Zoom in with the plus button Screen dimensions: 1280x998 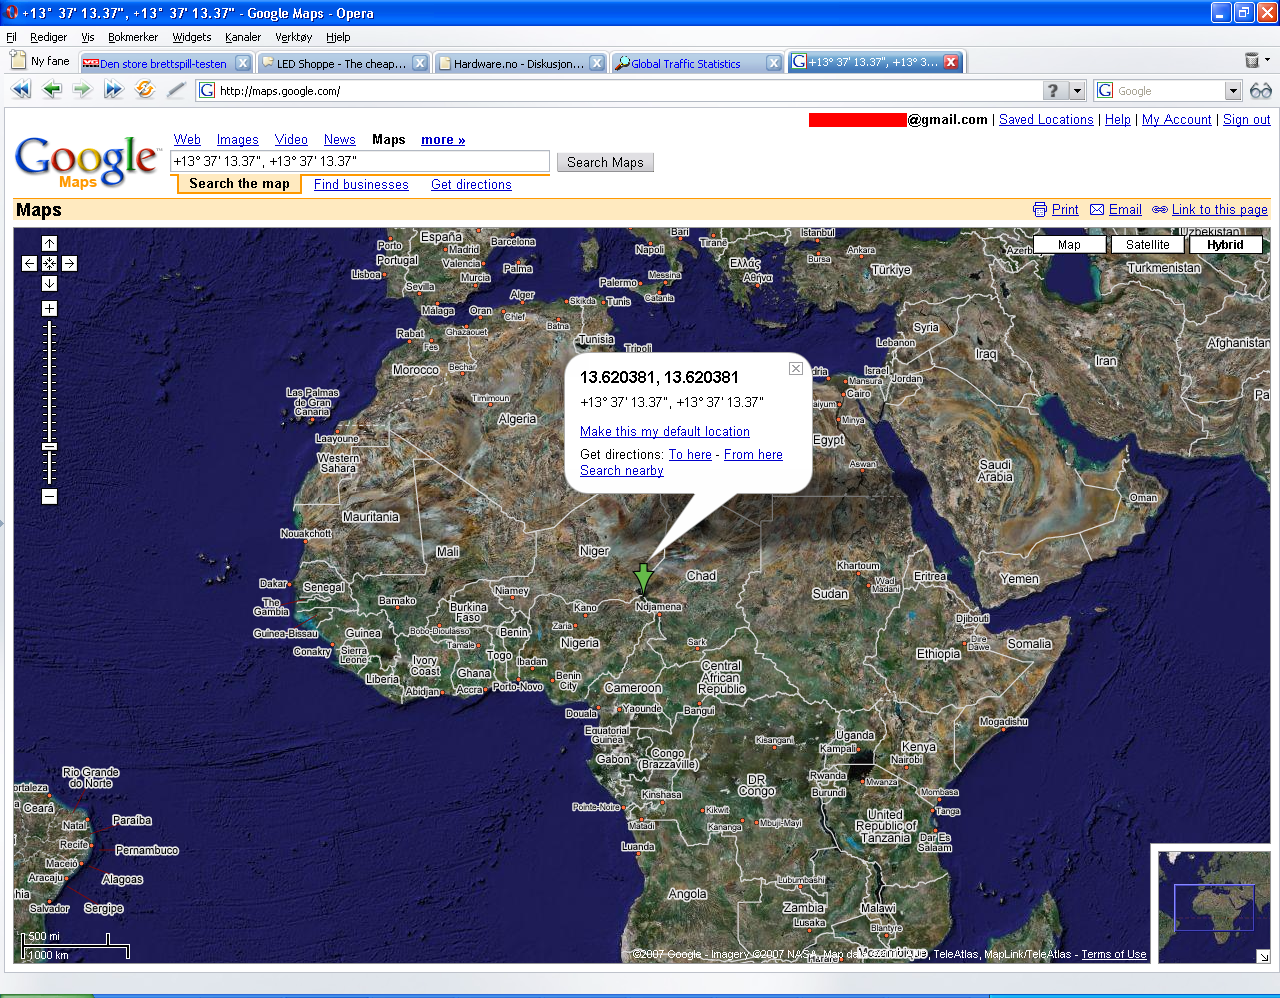[49, 309]
